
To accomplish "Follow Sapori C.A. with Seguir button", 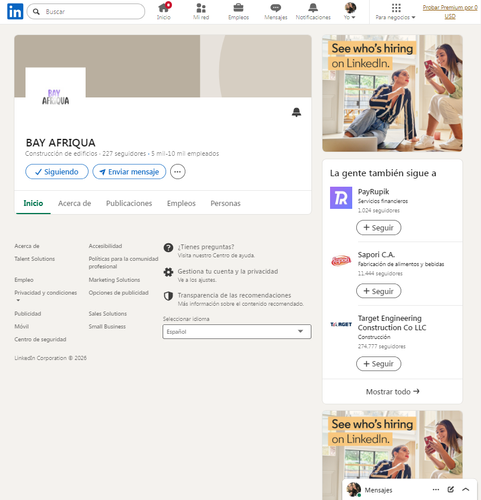I will 378,291.
